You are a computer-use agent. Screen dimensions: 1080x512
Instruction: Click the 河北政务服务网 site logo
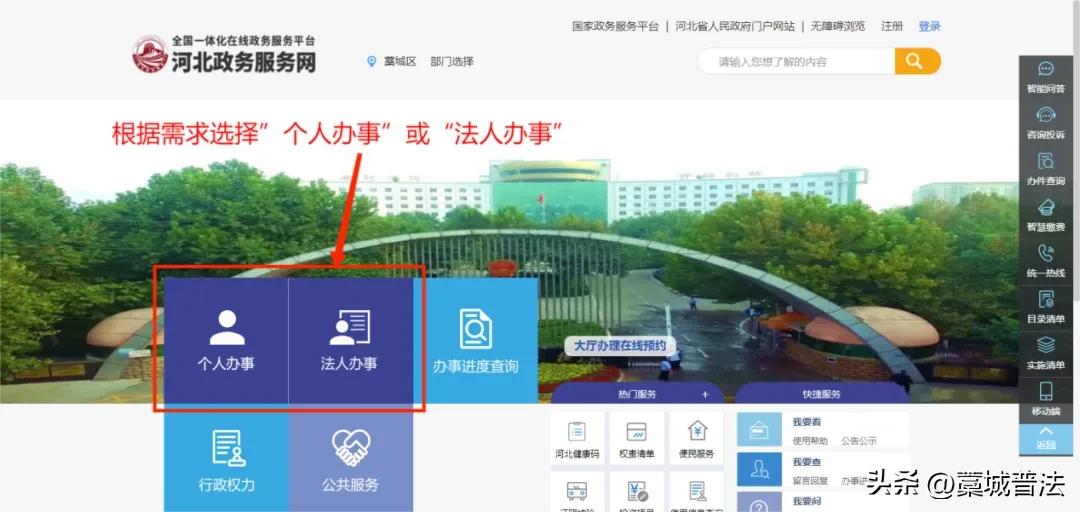point(225,54)
